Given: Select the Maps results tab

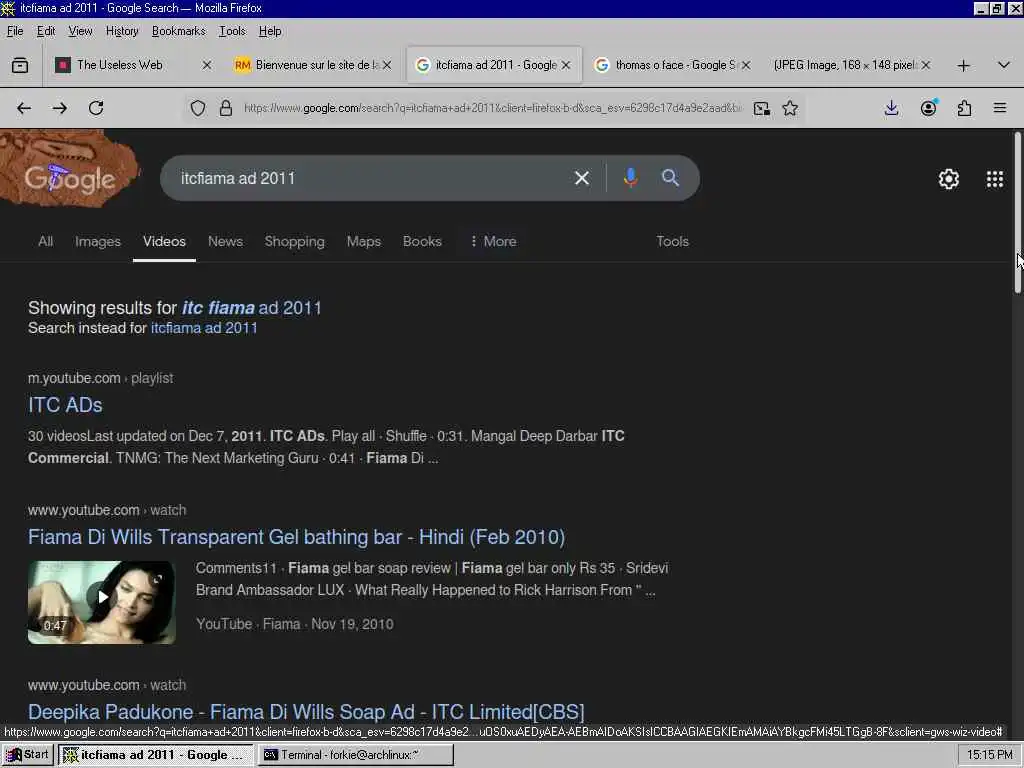Looking at the screenshot, I should [x=364, y=242].
